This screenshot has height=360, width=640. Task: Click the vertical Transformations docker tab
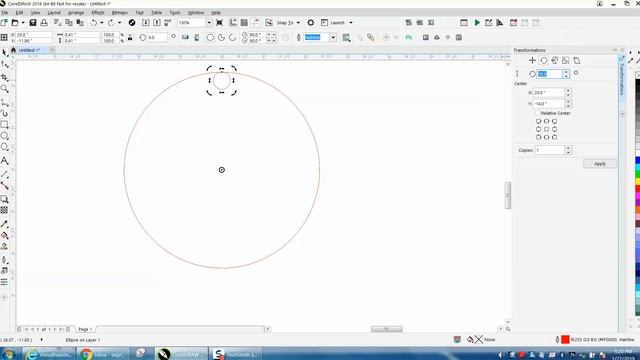622,77
